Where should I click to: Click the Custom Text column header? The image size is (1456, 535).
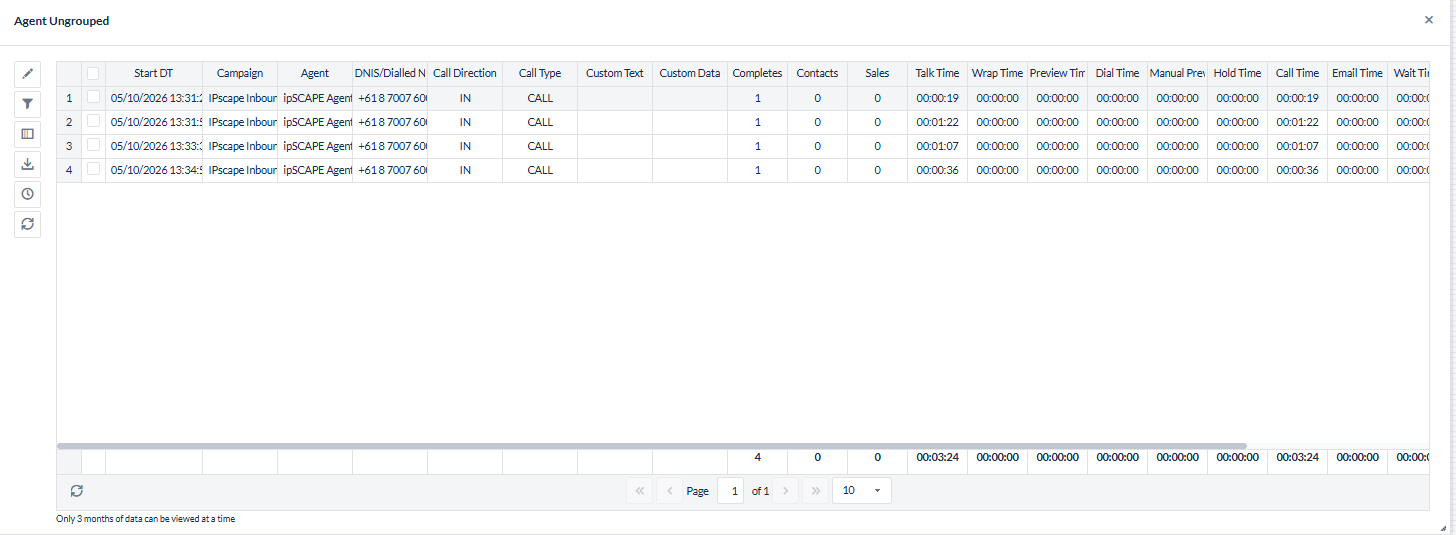coord(615,73)
